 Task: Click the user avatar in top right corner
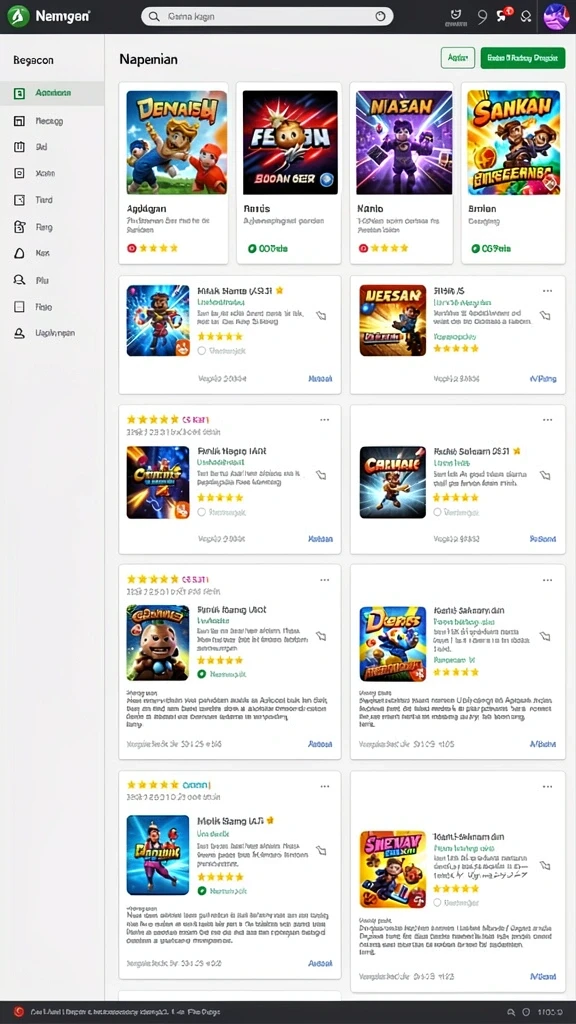[x=557, y=16]
